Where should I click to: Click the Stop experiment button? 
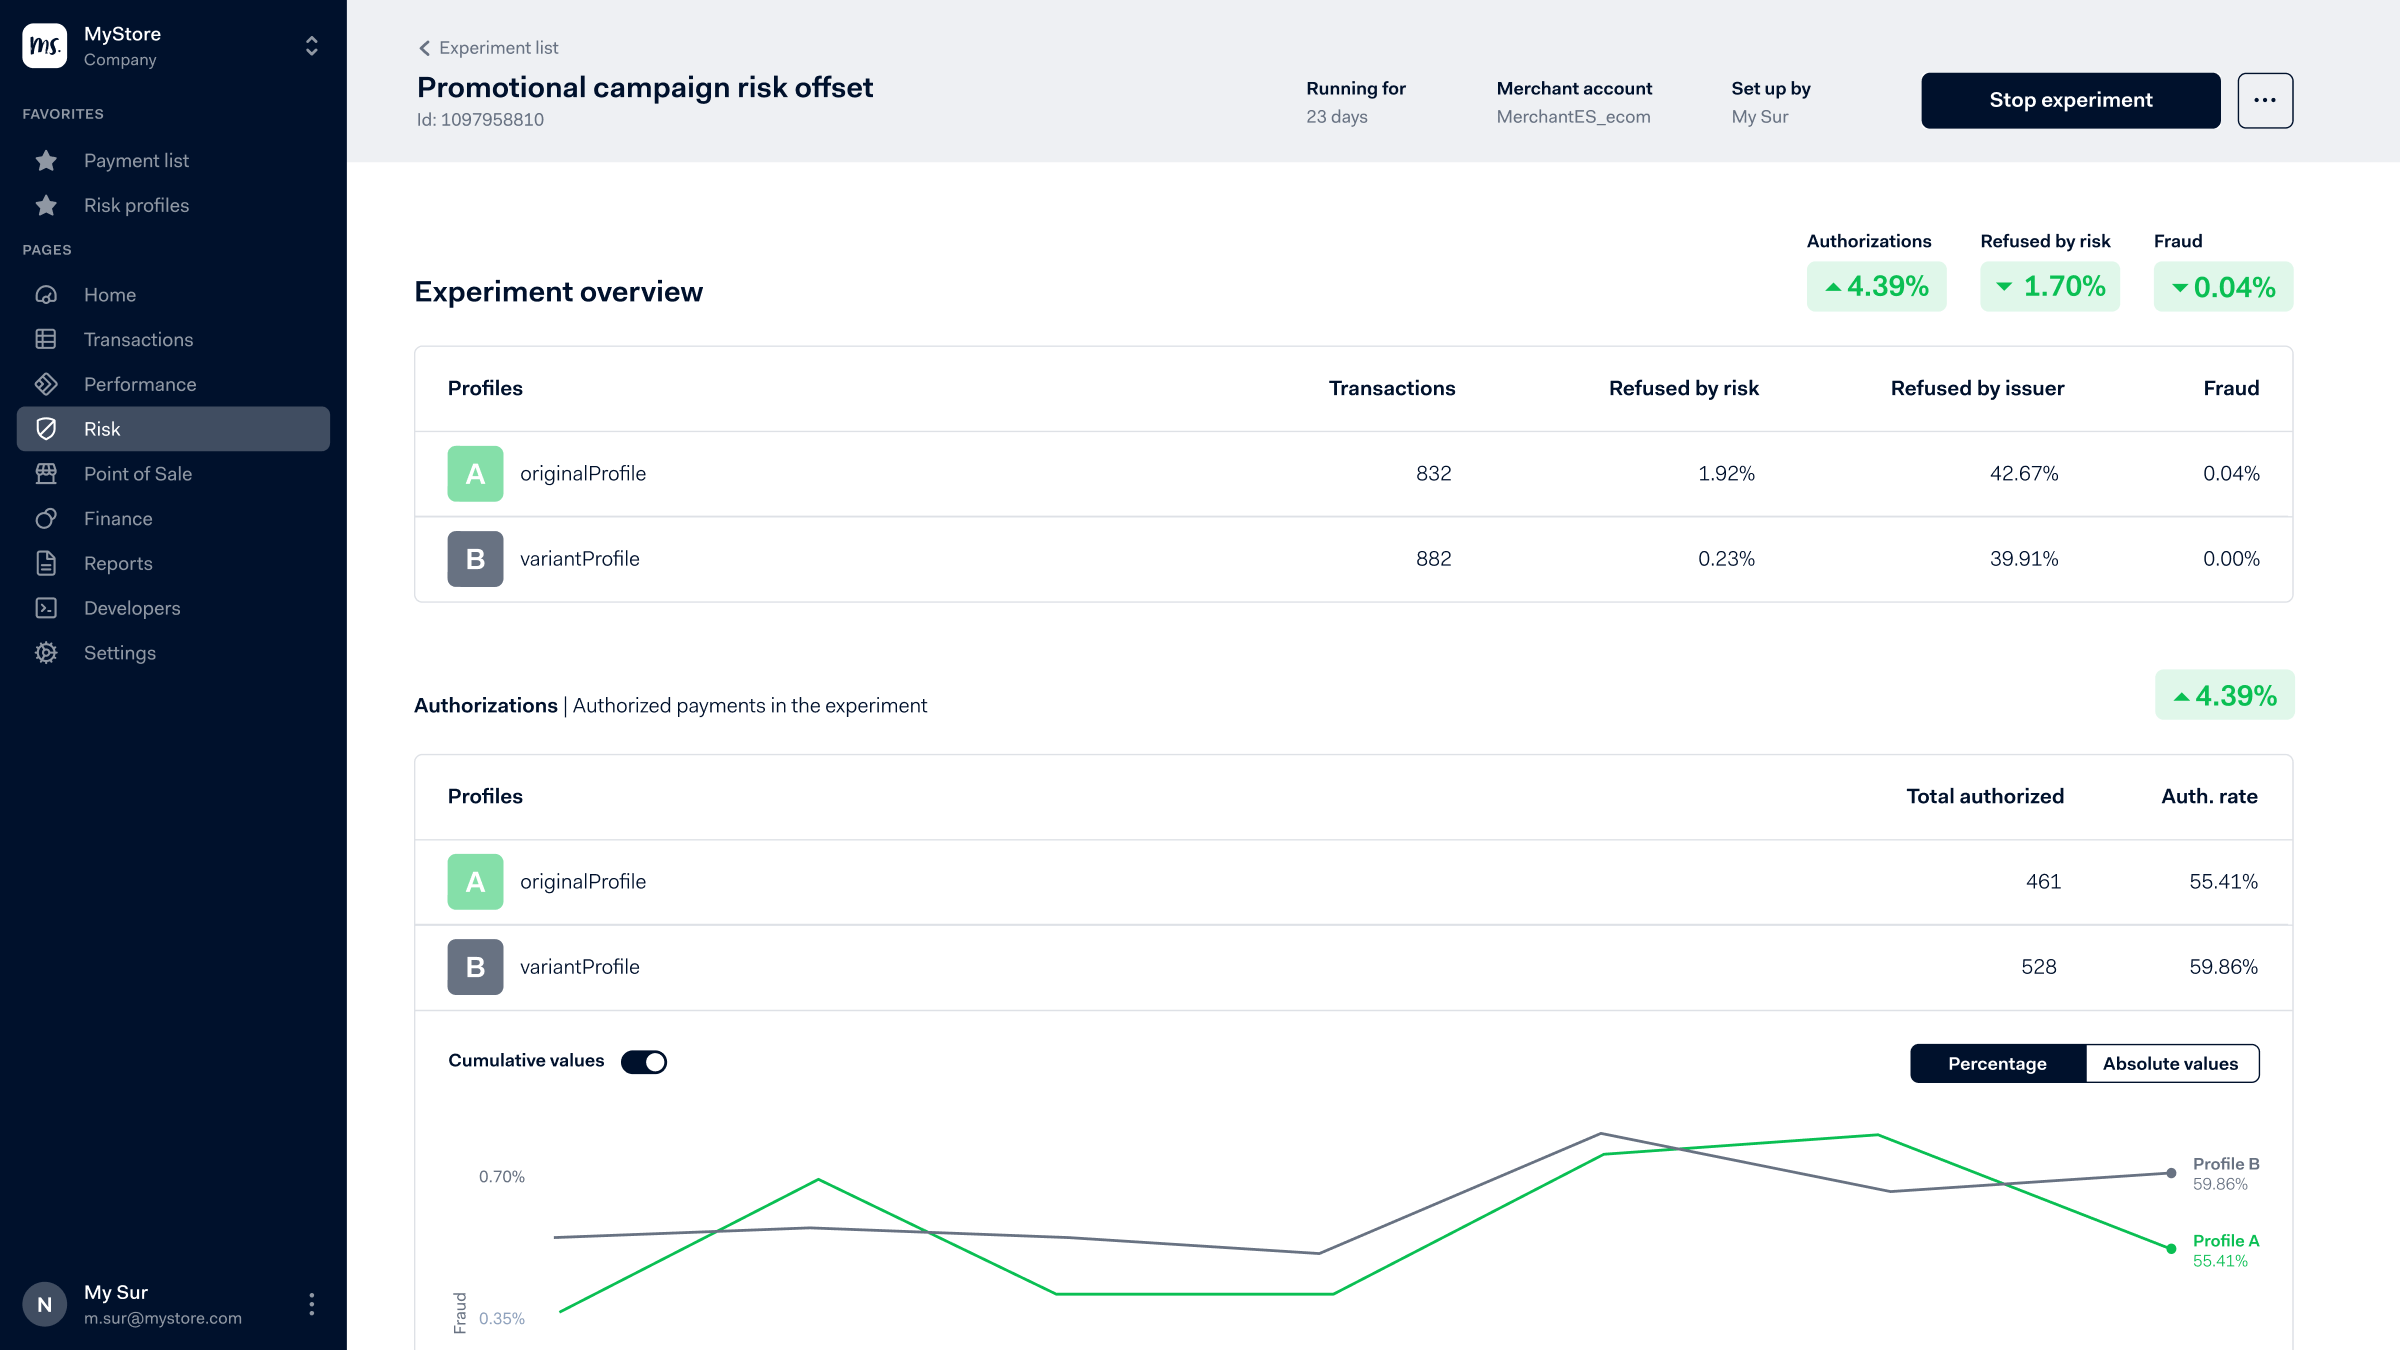tap(2069, 100)
